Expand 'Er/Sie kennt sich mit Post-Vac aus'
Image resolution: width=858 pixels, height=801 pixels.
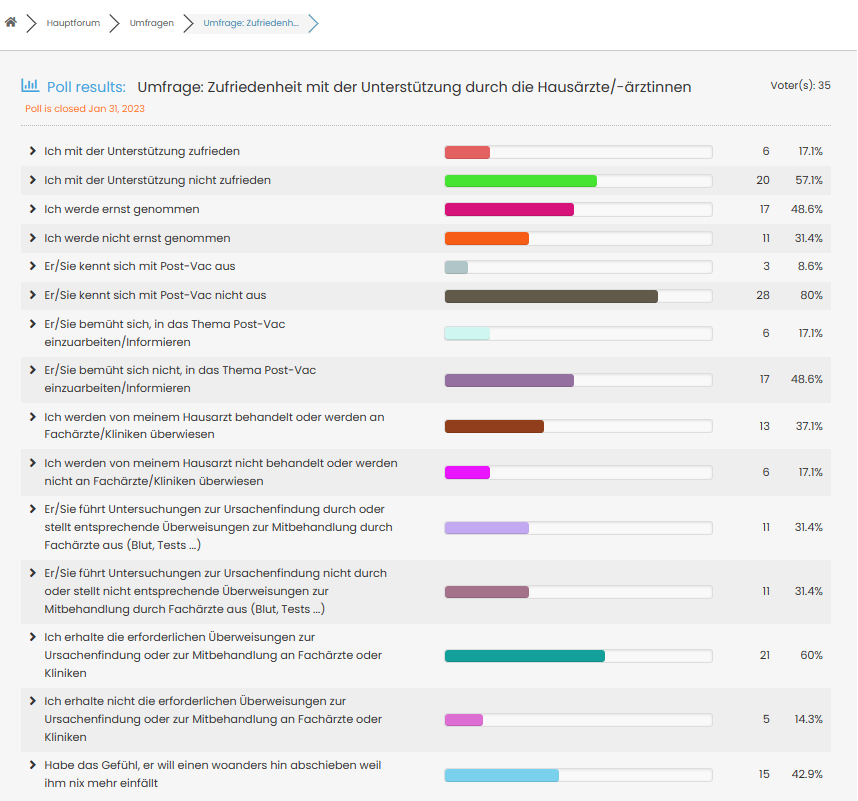33,266
